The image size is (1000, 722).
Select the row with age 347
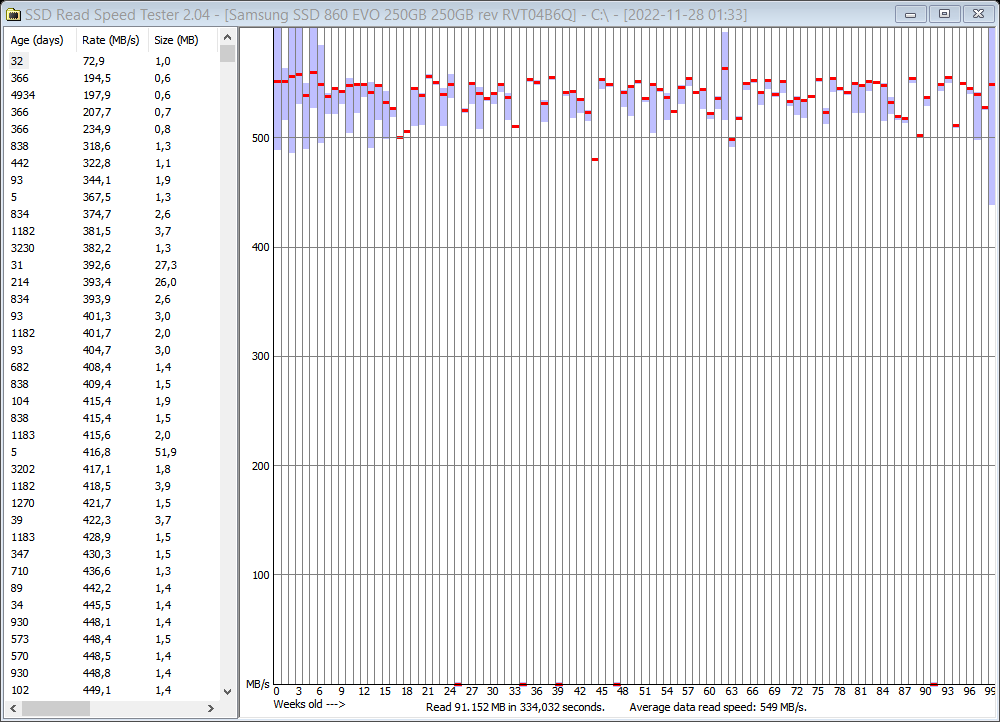(x=112, y=554)
